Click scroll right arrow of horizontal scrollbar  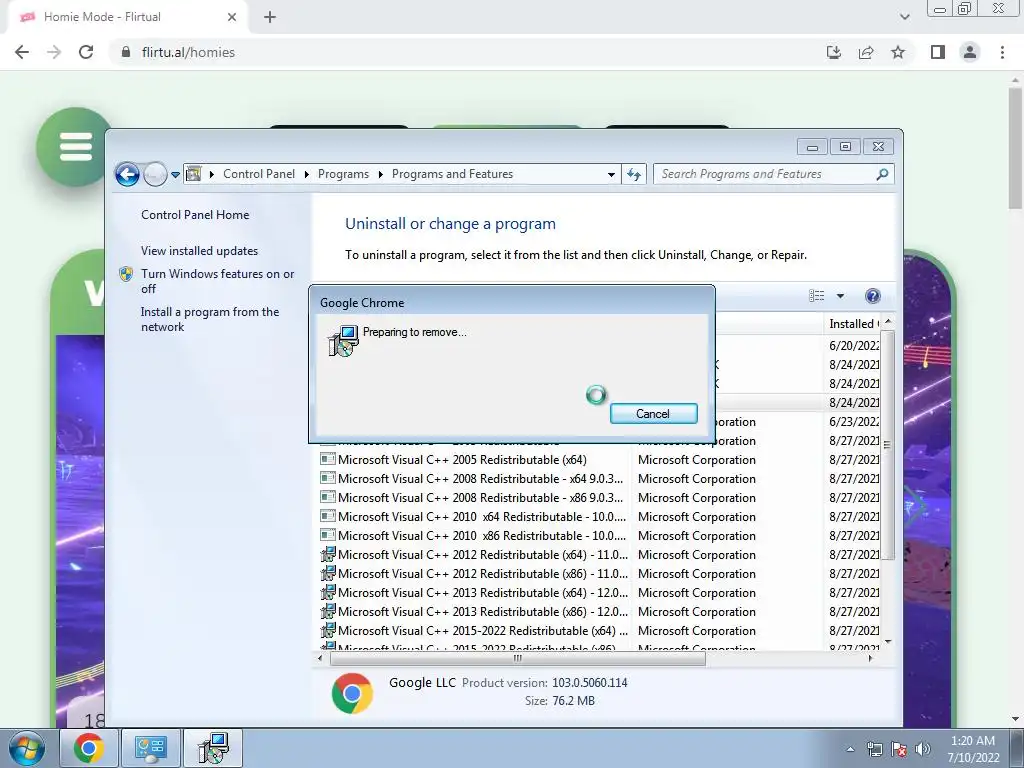[870, 658]
